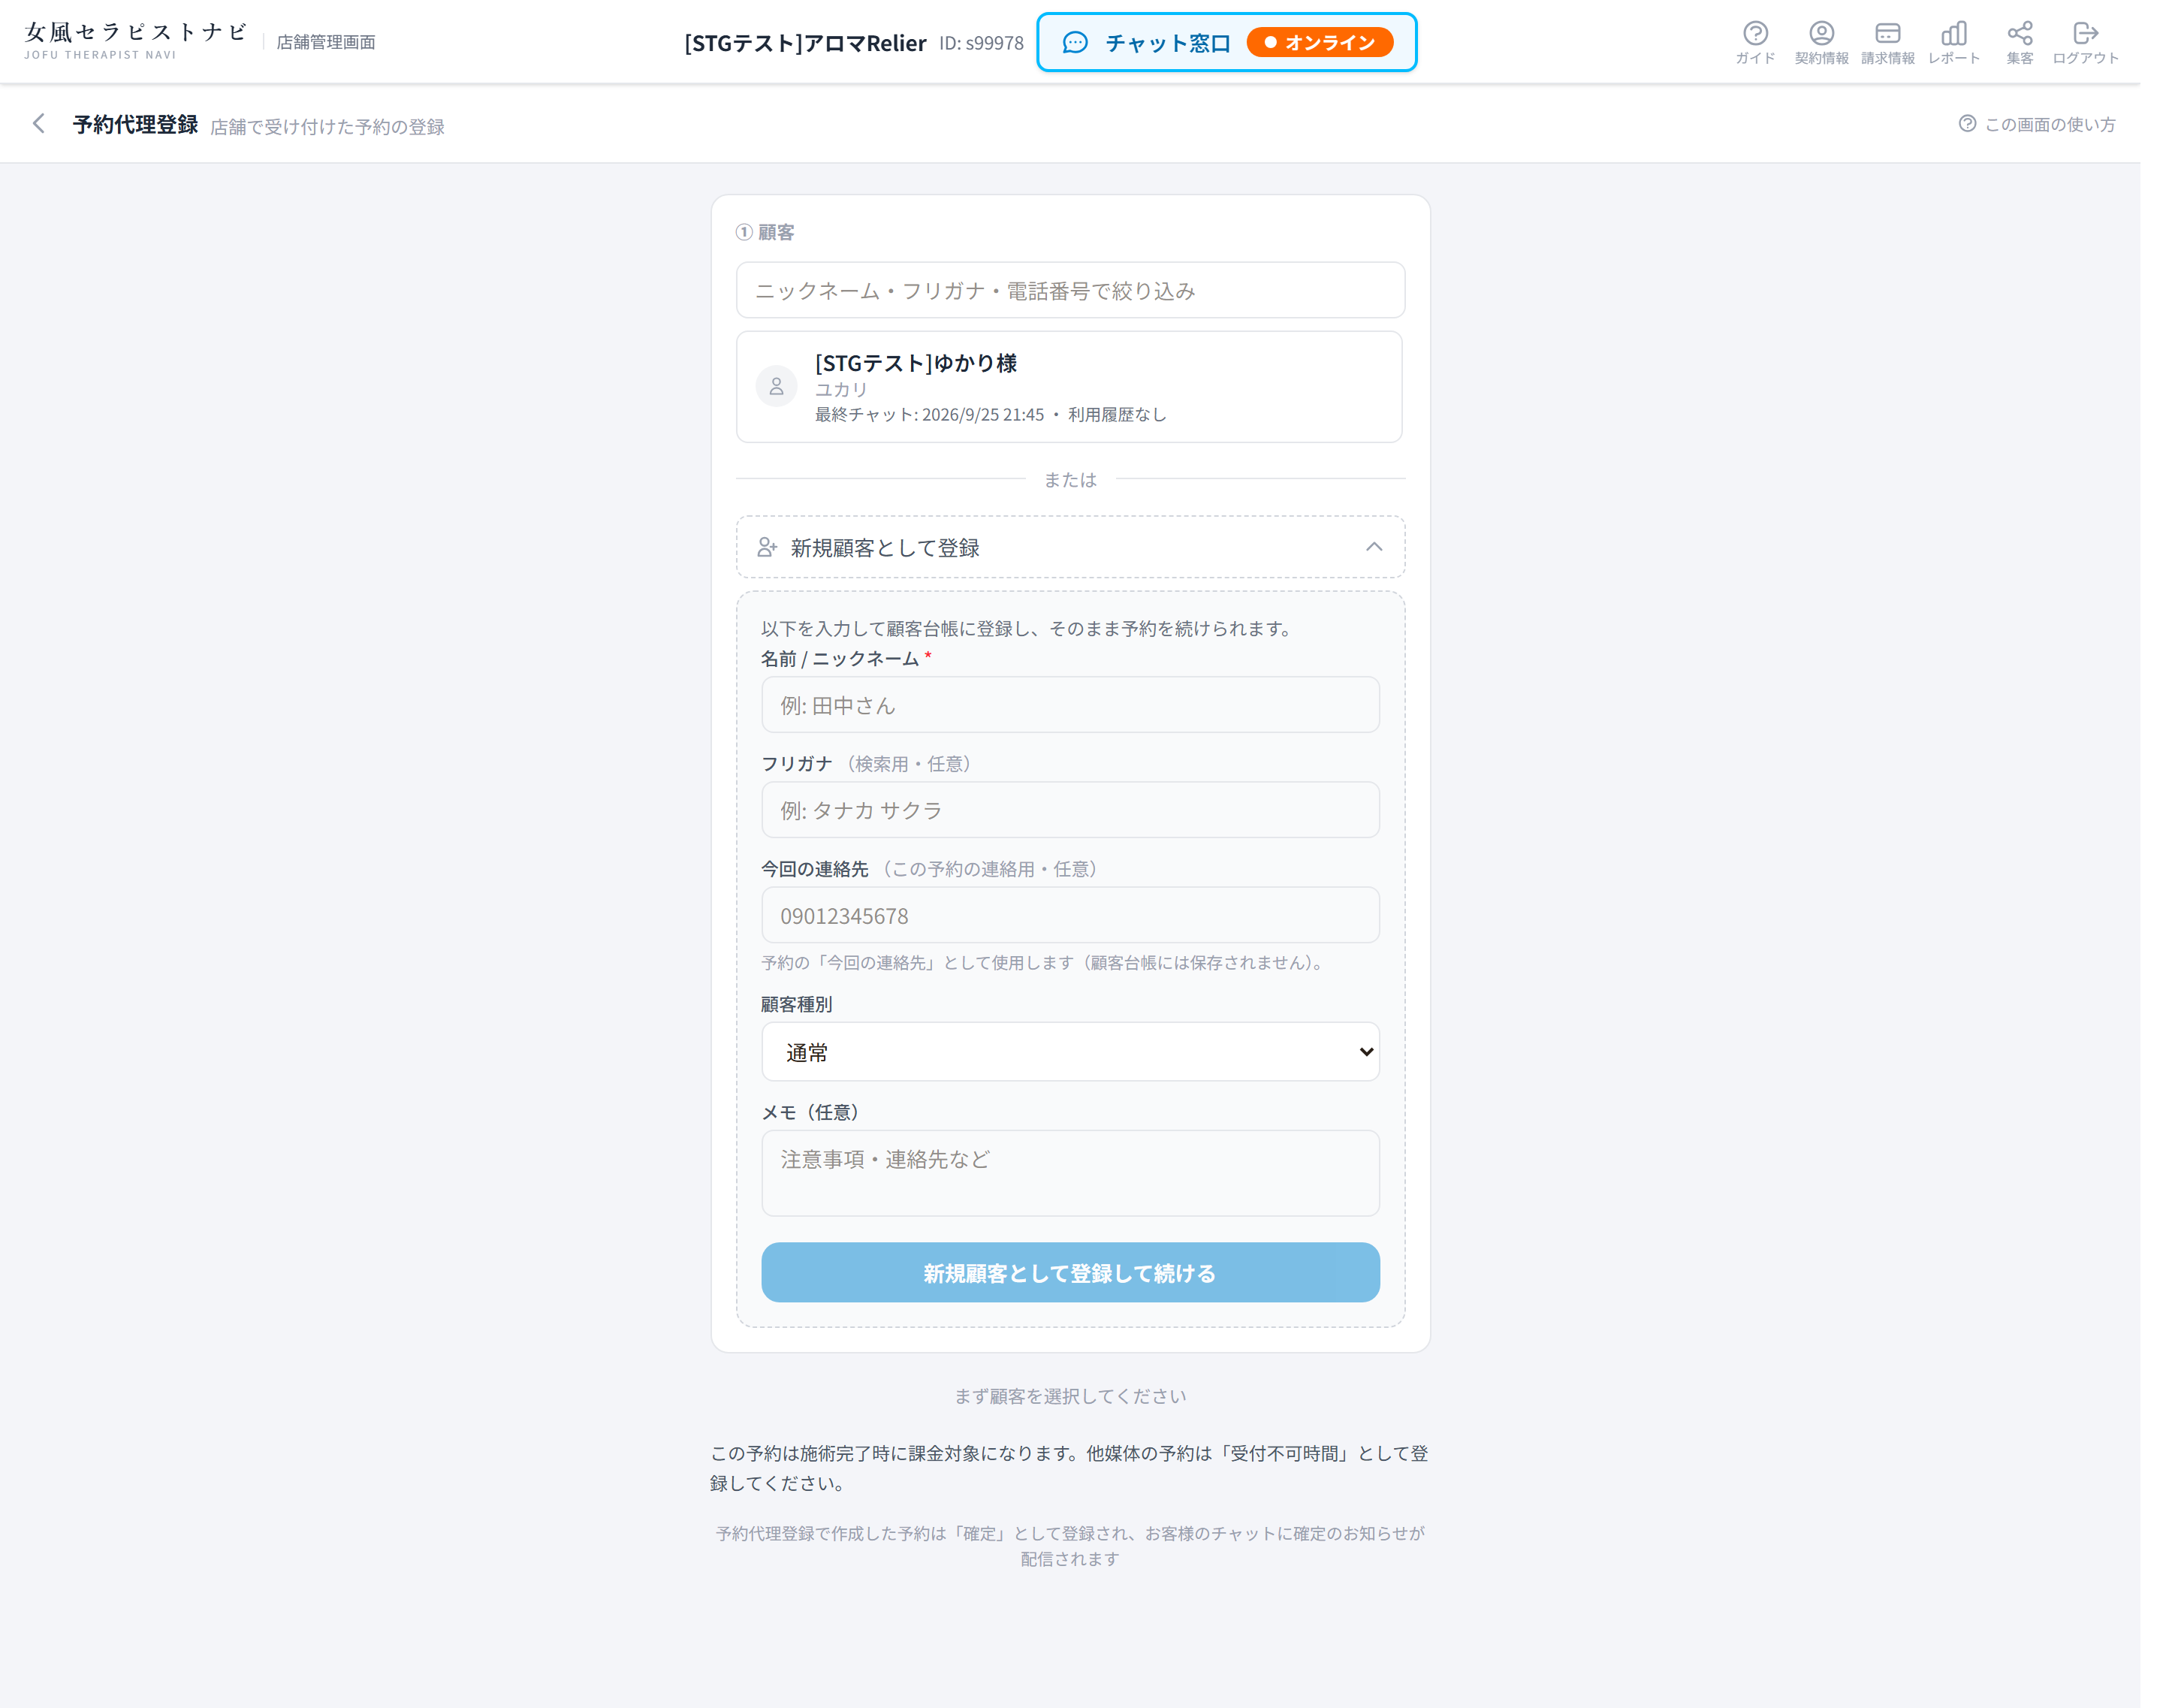Click the ログアウト logout icon
Image resolution: width=2163 pixels, height=1708 pixels.
[x=2085, y=42]
